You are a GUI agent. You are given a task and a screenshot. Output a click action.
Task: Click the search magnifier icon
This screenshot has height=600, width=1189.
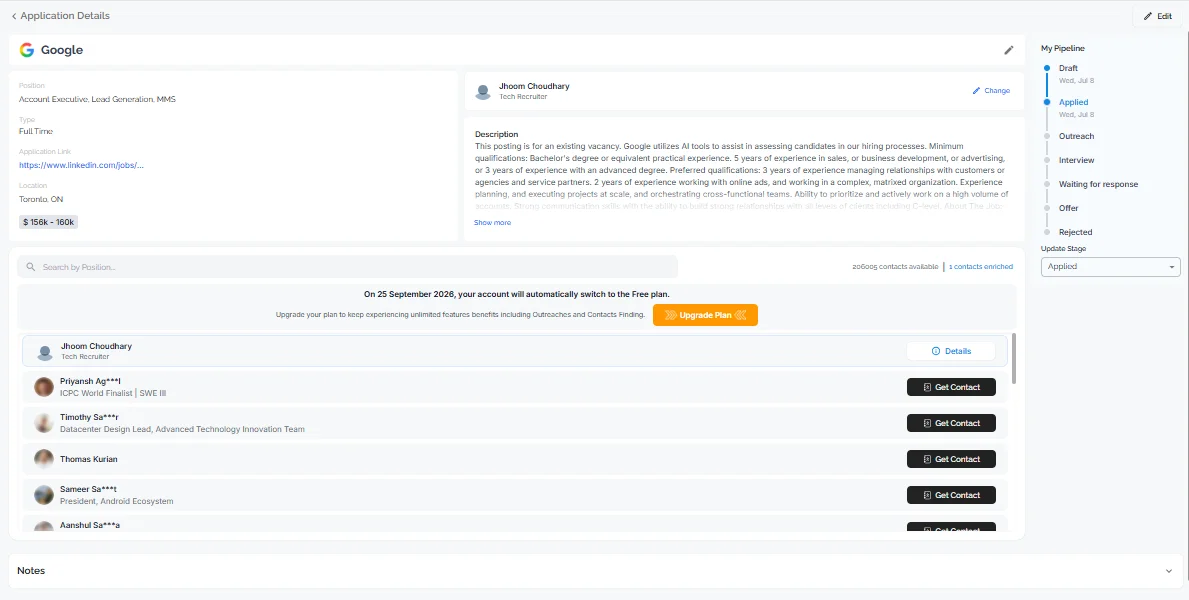pyautogui.click(x=31, y=267)
